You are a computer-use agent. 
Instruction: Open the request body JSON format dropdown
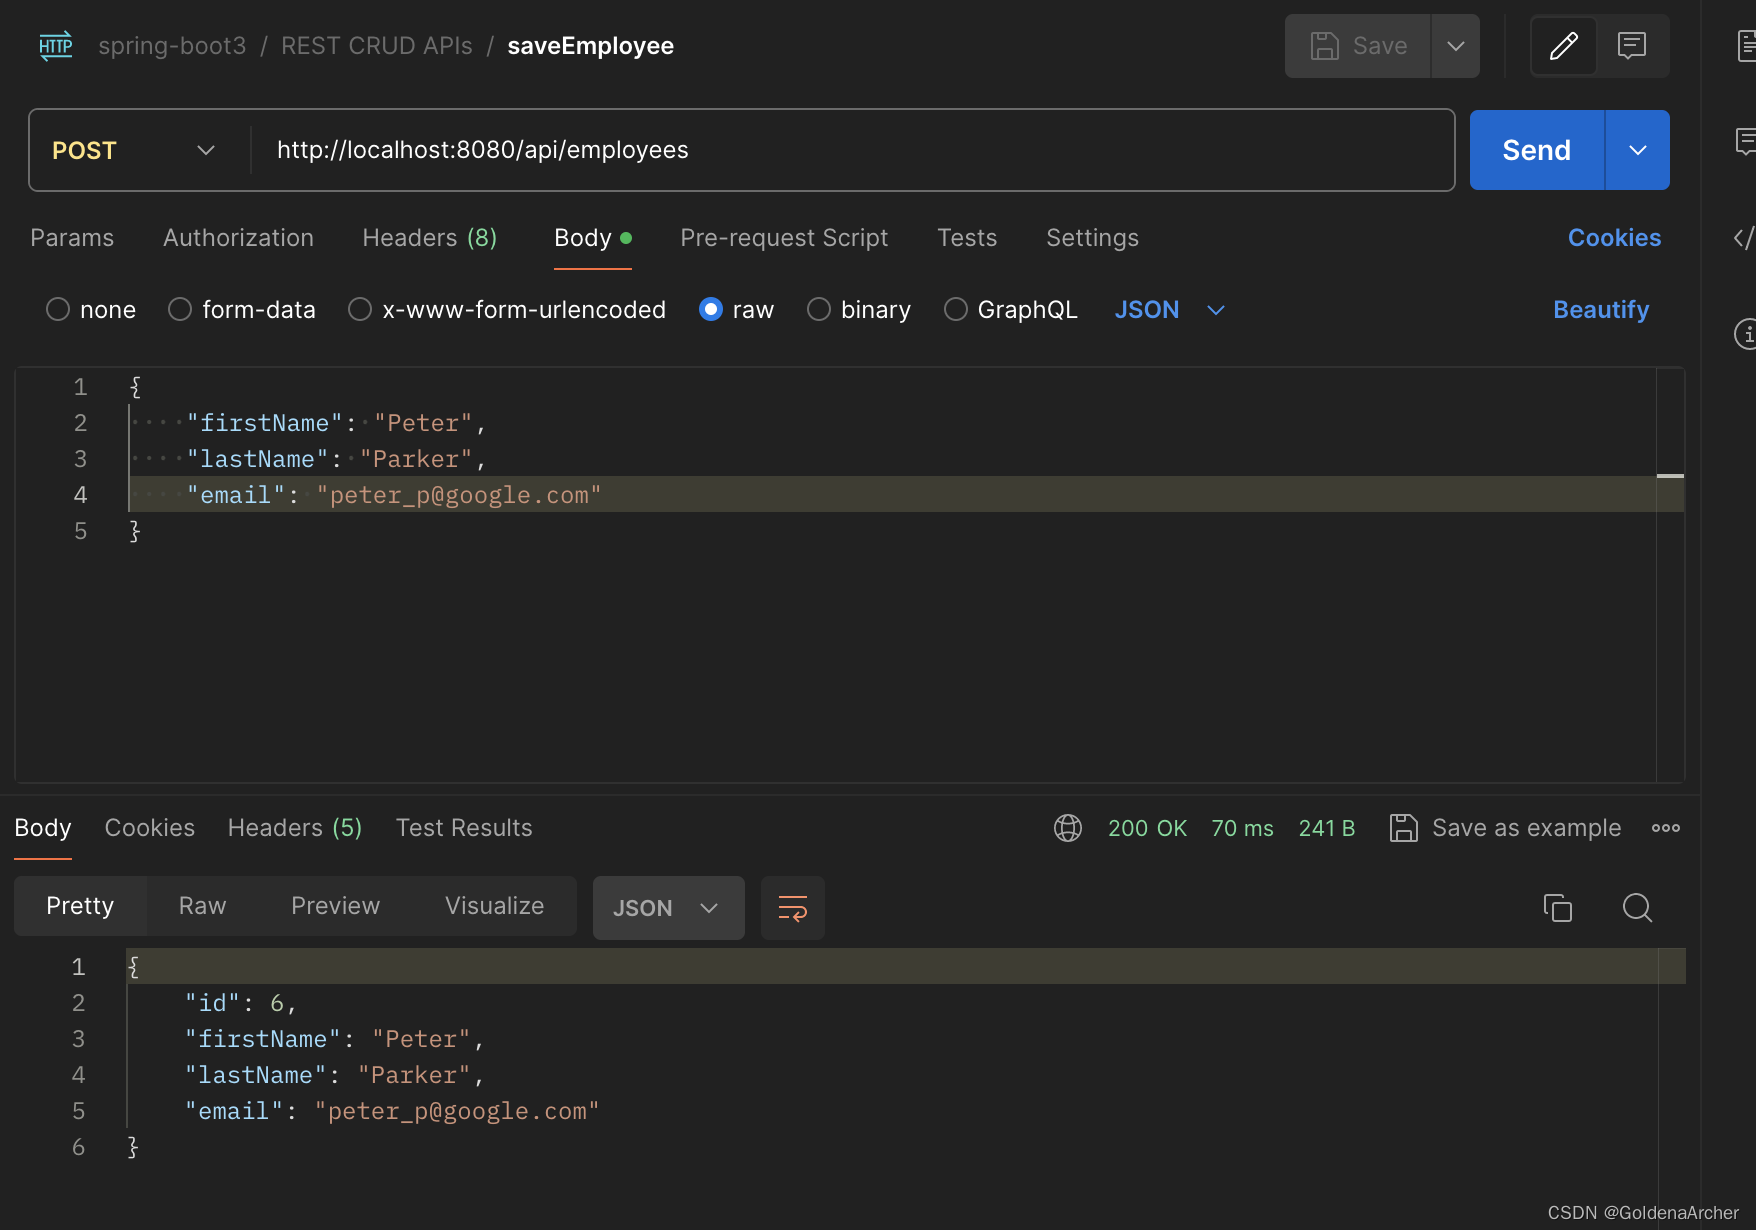click(x=1170, y=310)
